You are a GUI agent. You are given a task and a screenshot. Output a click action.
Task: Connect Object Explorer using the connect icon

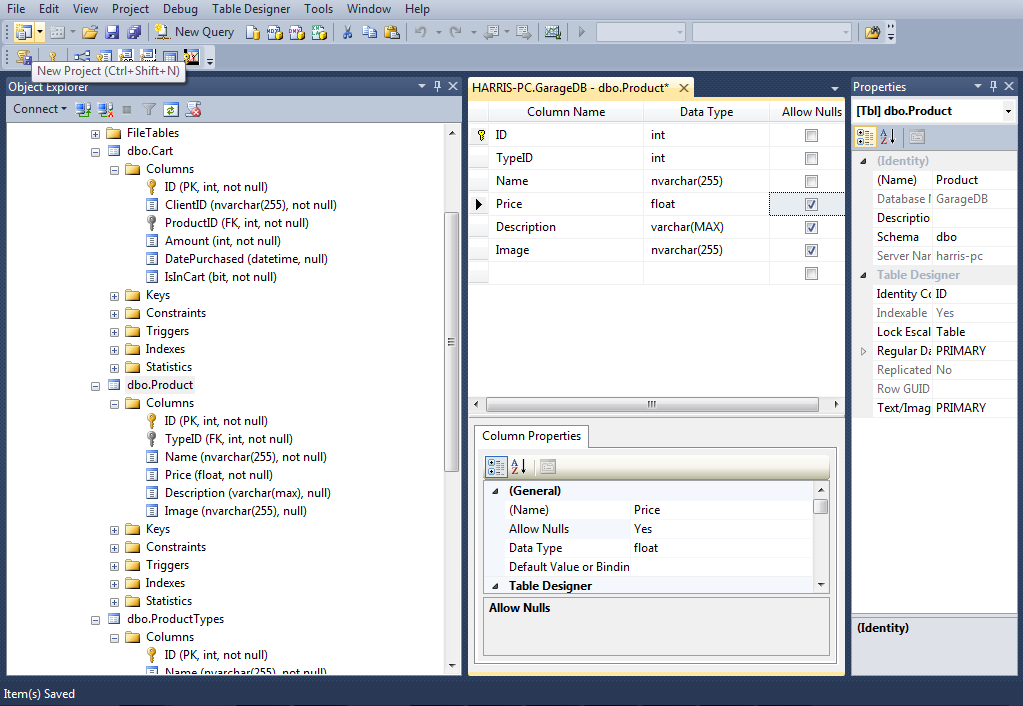[83, 110]
